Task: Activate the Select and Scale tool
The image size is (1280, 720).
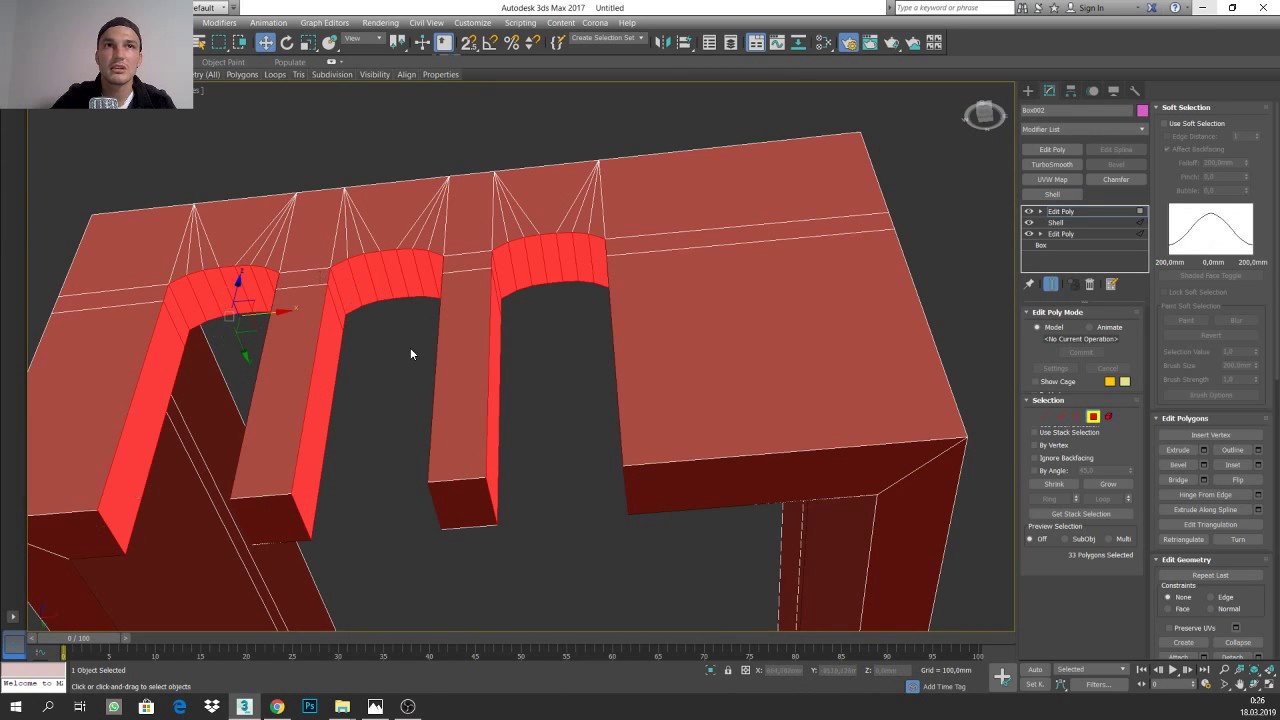Action: pos(308,42)
